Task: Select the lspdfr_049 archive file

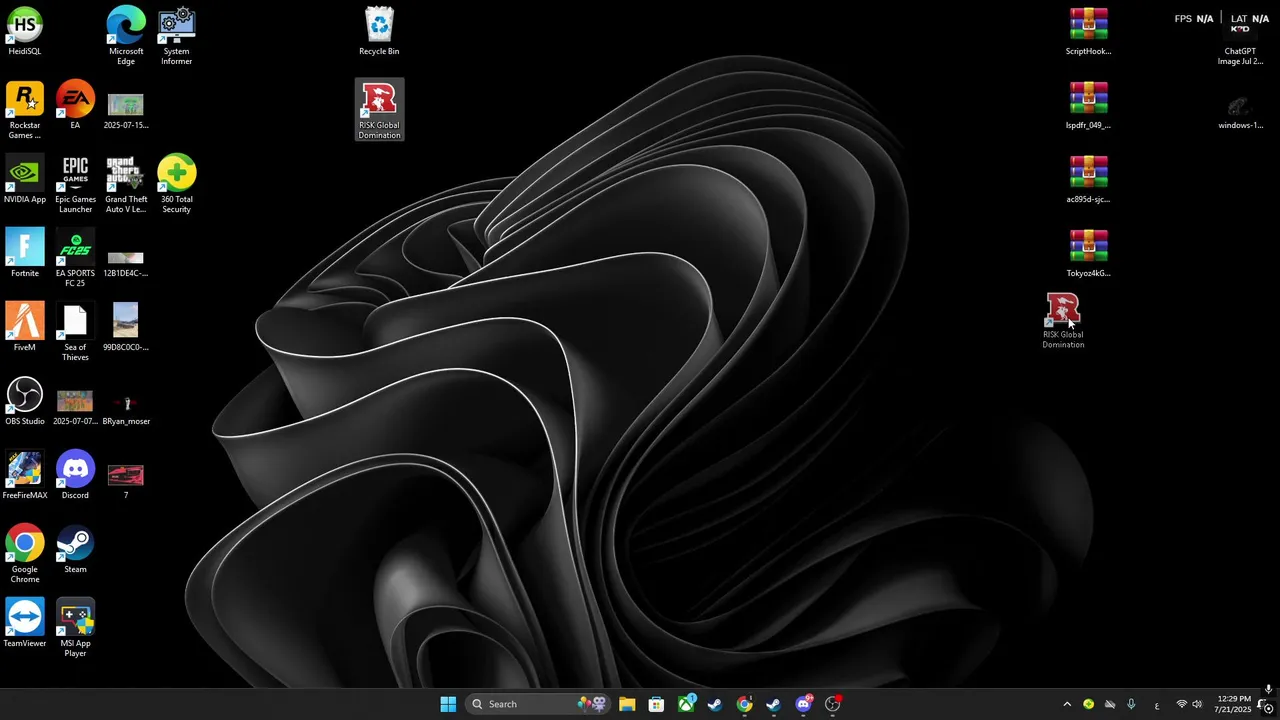Action: tap(1088, 105)
